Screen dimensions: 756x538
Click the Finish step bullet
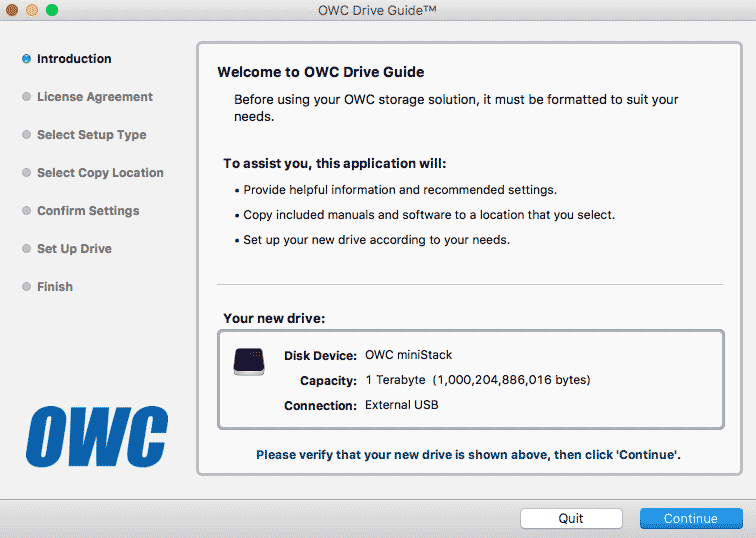[26, 287]
